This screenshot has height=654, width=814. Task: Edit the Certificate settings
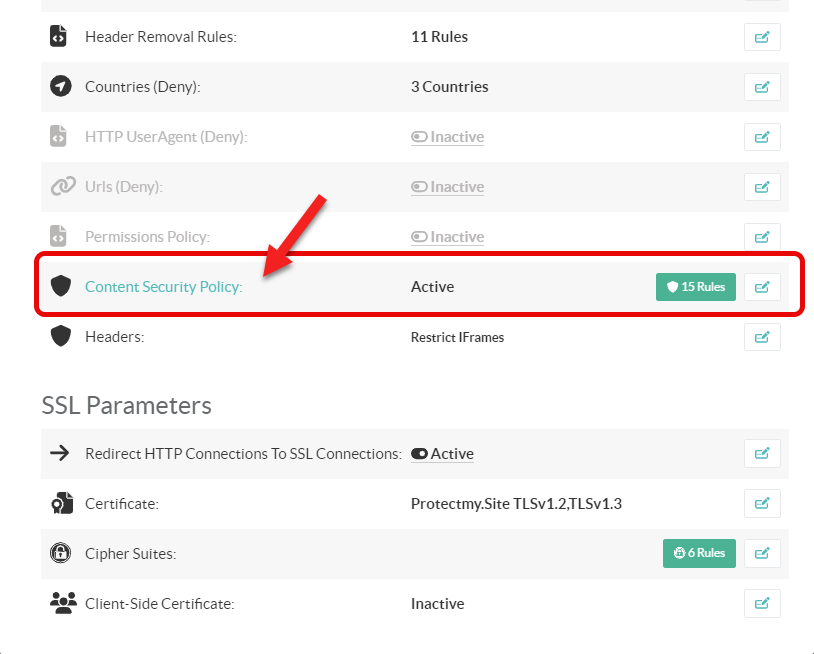point(762,503)
